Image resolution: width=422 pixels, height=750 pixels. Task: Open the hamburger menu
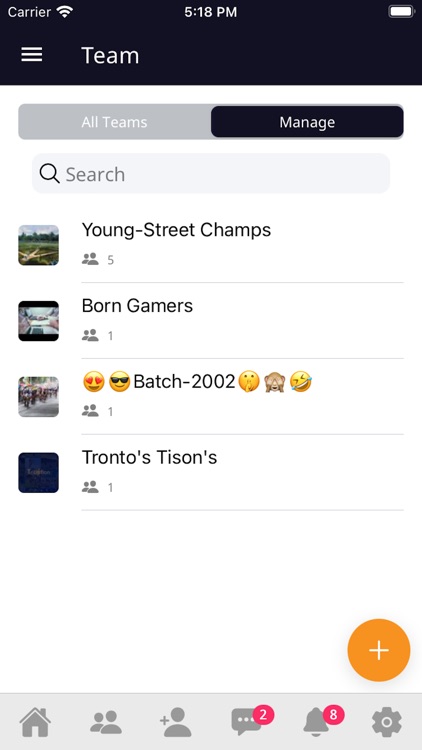tap(32, 55)
